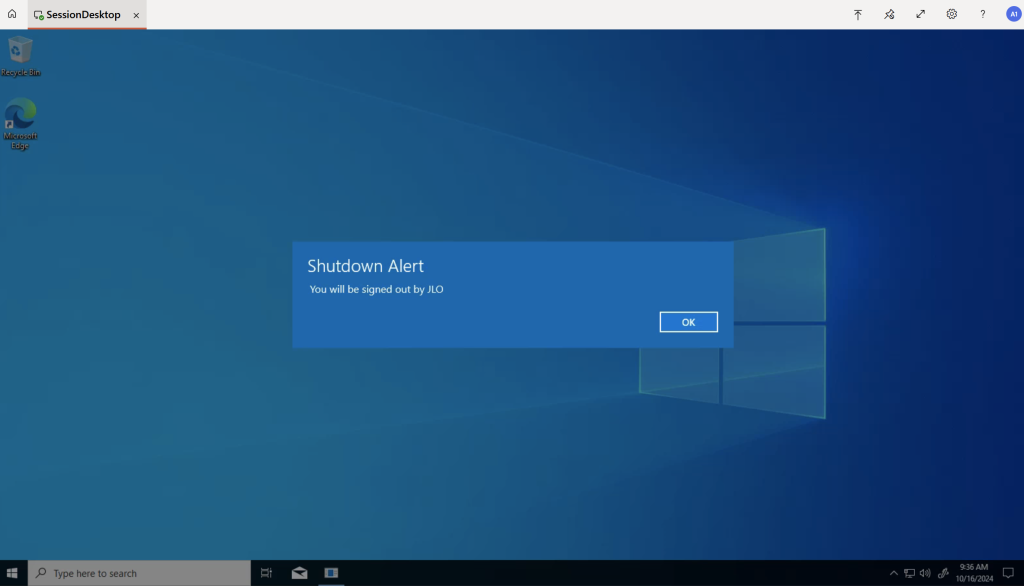
Task: Click the network icon in the system tray
Action: pyautogui.click(x=909, y=573)
